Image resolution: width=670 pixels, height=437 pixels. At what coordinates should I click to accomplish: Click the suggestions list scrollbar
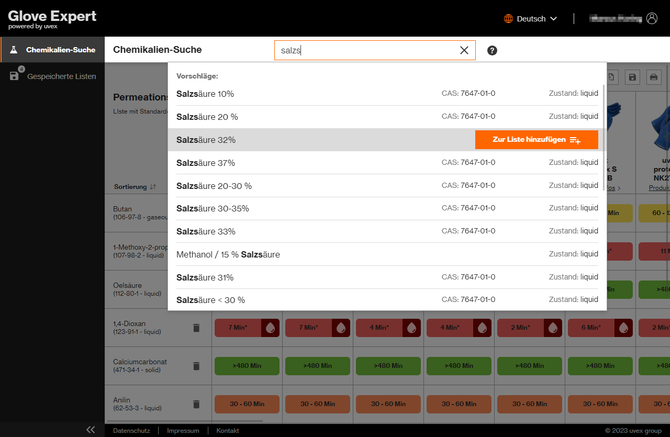tap(604, 137)
